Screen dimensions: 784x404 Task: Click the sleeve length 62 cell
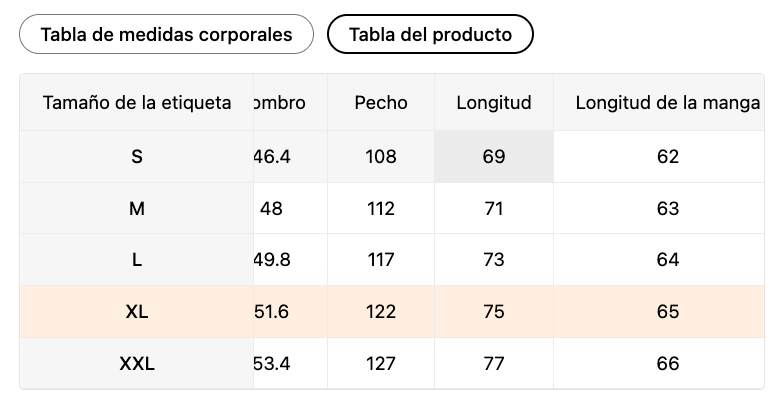point(667,156)
